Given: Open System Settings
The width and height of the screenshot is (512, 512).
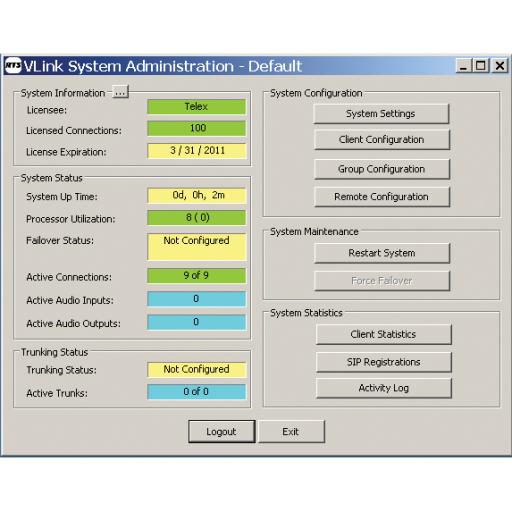Looking at the screenshot, I should click(x=381, y=114).
